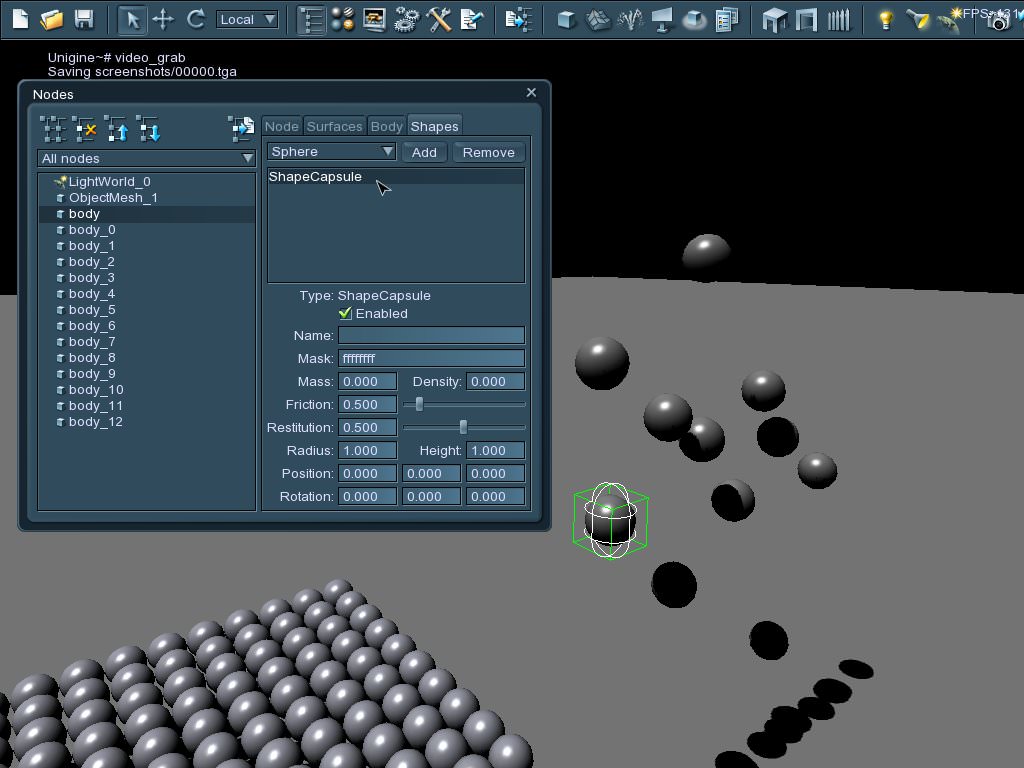Open the Local coordinate space dropdown

[x=247, y=20]
